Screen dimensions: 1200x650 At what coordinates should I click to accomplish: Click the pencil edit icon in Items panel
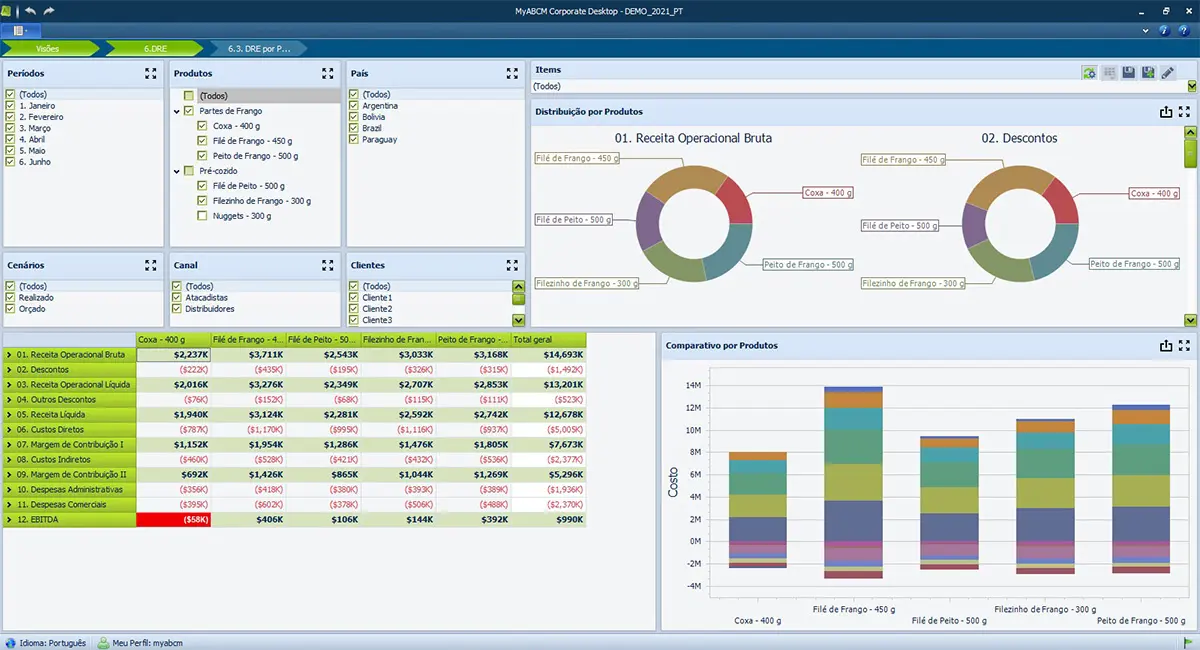pyautogui.click(x=1167, y=73)
